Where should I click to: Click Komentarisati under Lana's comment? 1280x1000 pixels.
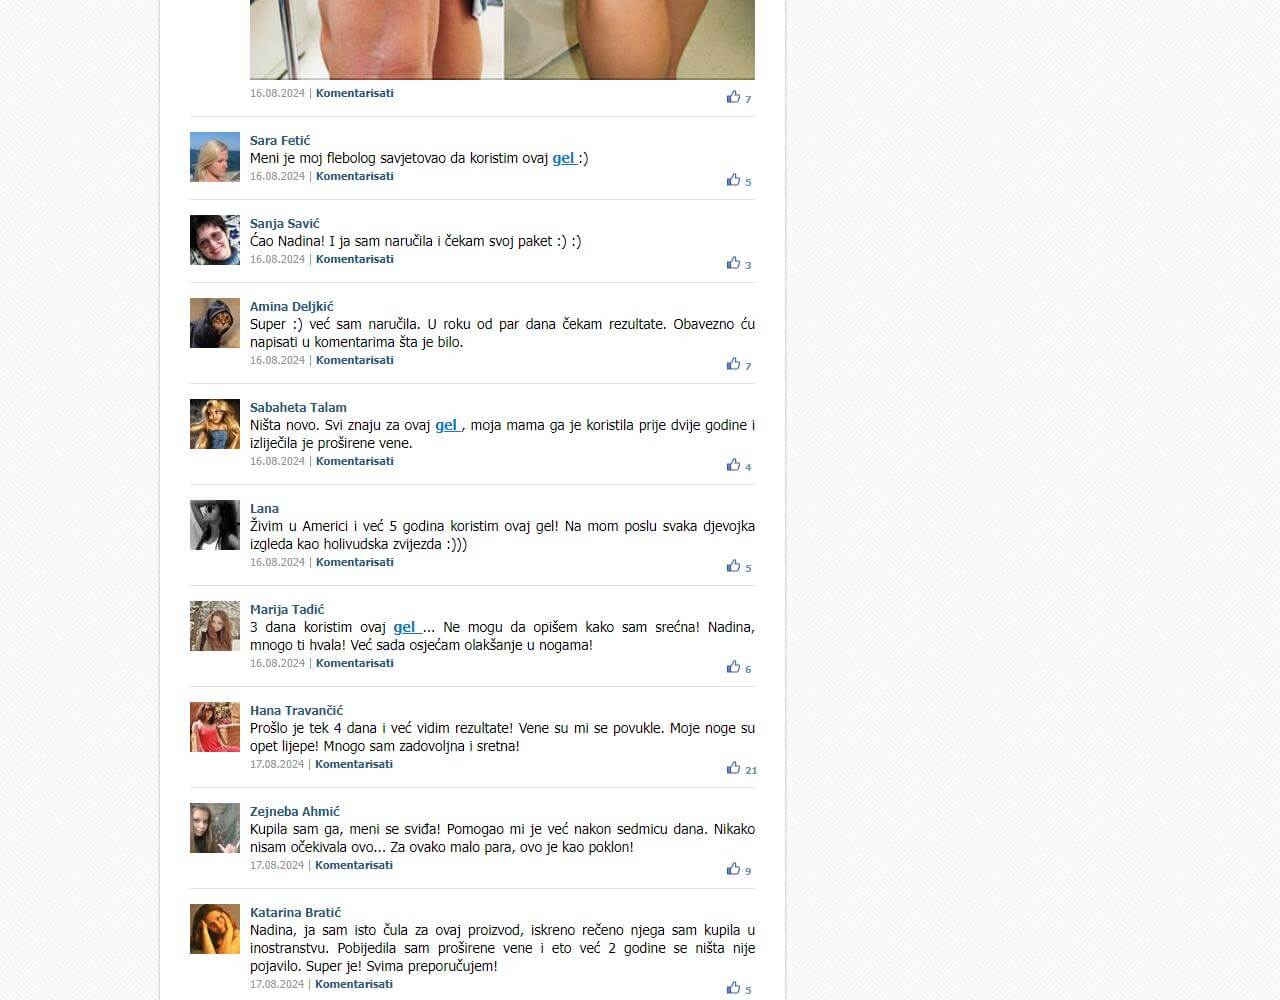click(355, 562)
